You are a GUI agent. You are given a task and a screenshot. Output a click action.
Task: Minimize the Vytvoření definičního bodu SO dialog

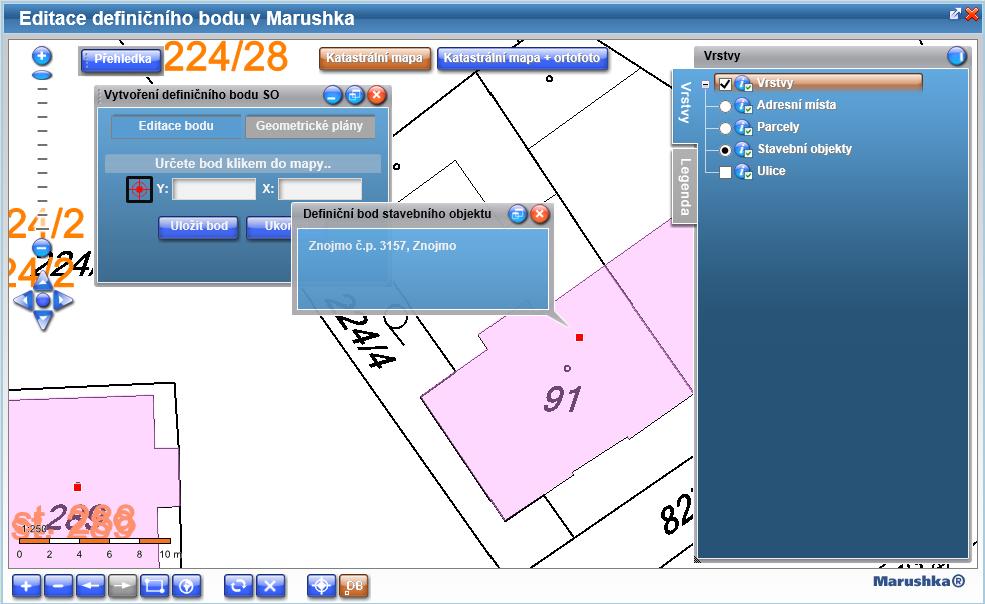pos(333,96)
